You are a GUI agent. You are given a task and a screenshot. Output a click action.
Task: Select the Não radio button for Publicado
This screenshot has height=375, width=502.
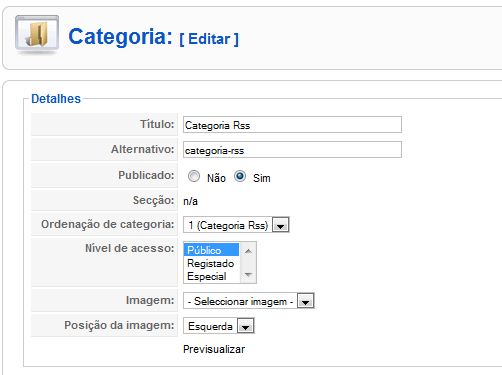coord(194,176)
